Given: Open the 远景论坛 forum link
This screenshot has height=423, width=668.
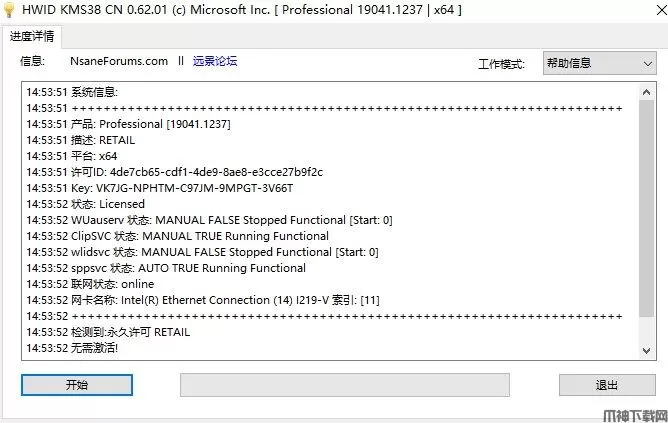Looking at the screenshot, I should 215,61.
